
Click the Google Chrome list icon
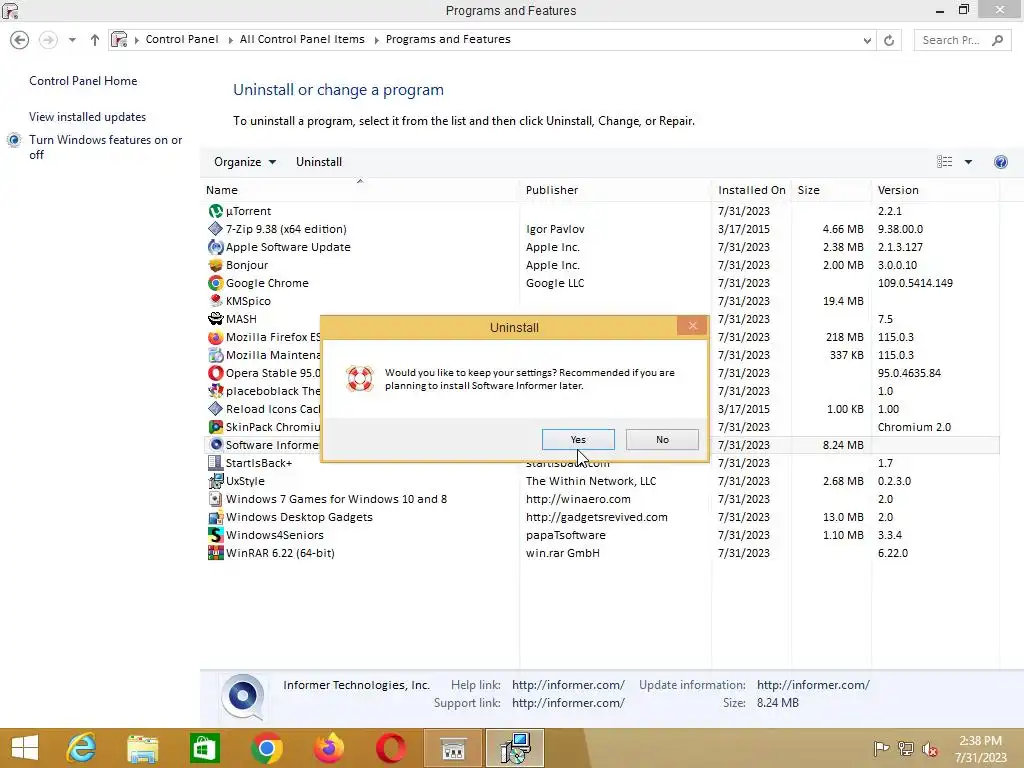[x=216, y=283]
